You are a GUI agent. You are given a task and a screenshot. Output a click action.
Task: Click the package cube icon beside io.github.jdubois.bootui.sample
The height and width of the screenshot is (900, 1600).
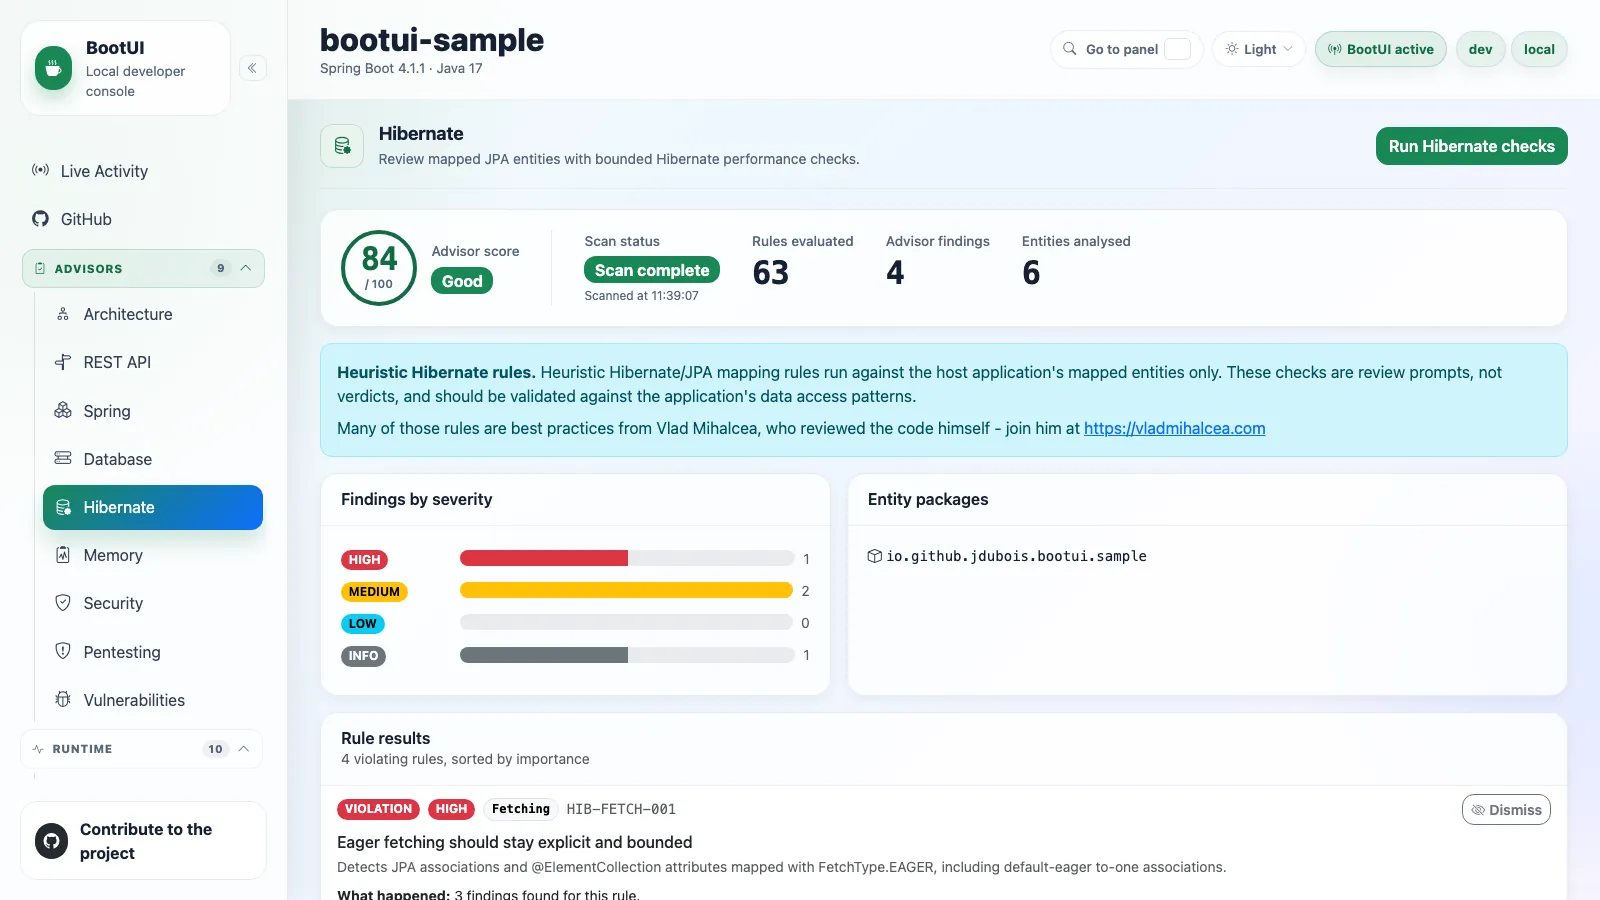(875, 556)
